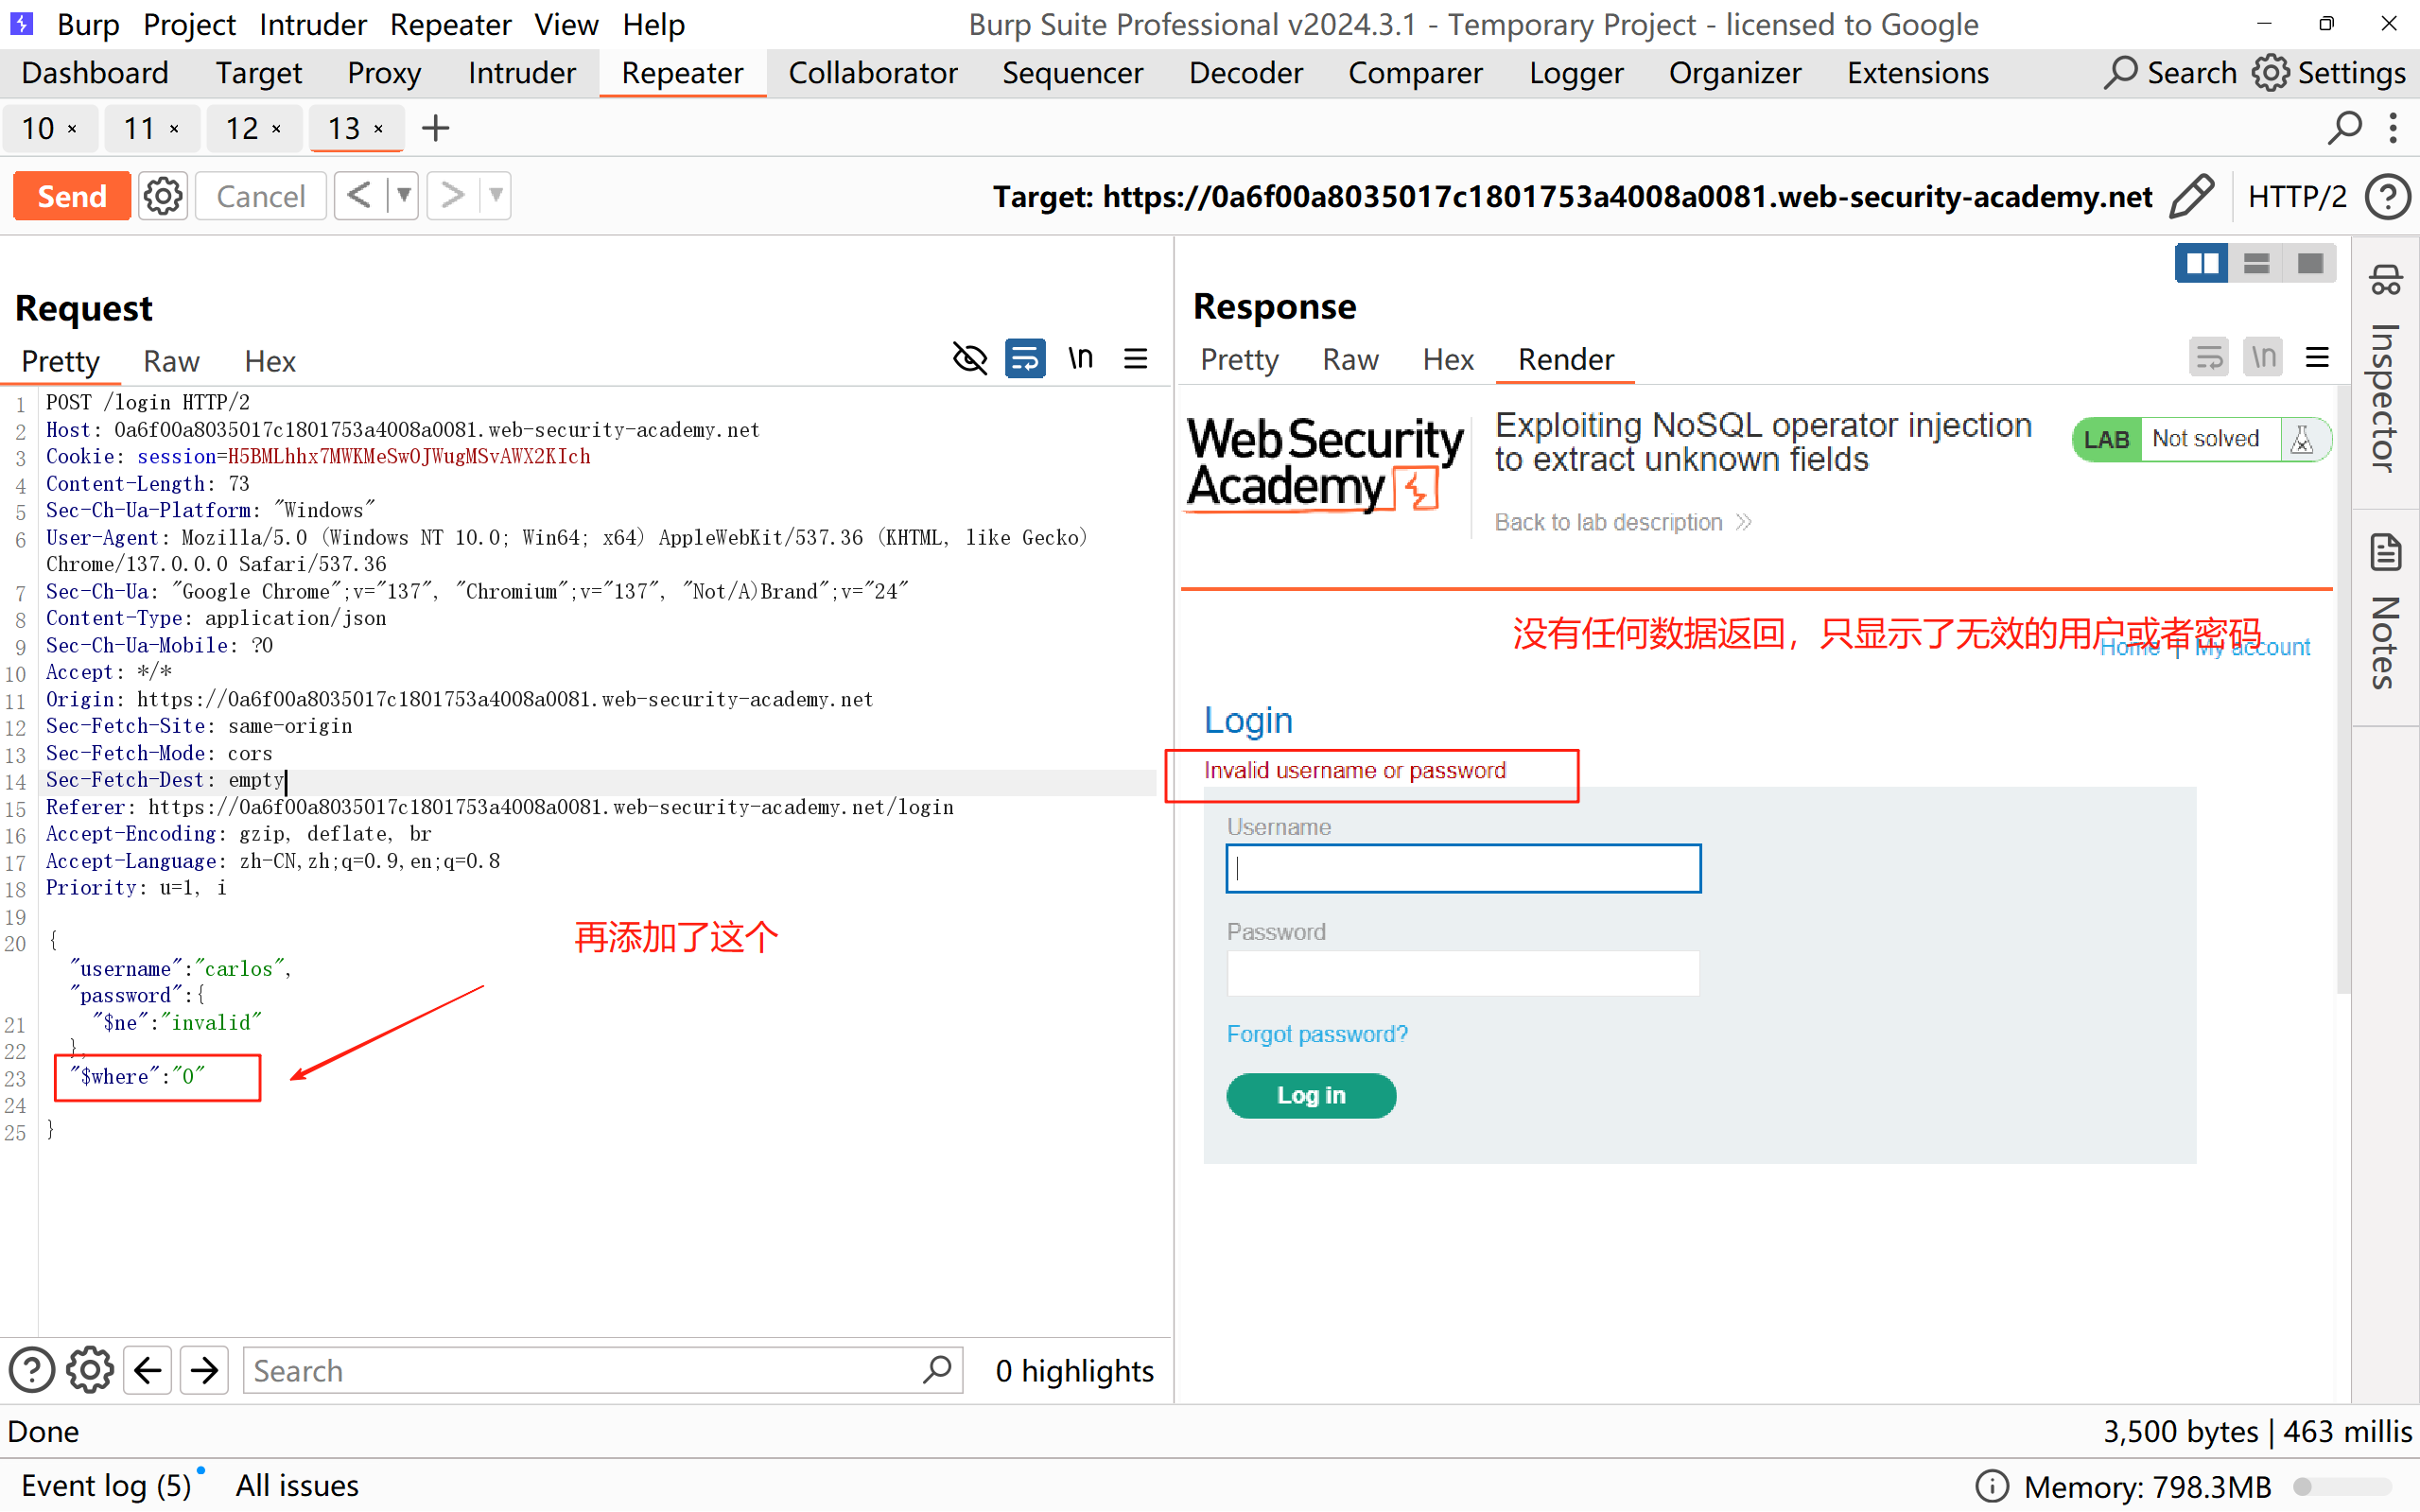The image size is (2420, 1512).
Task: Toggle hide non-printable characters eye icon
Action: tap(969, 359)
